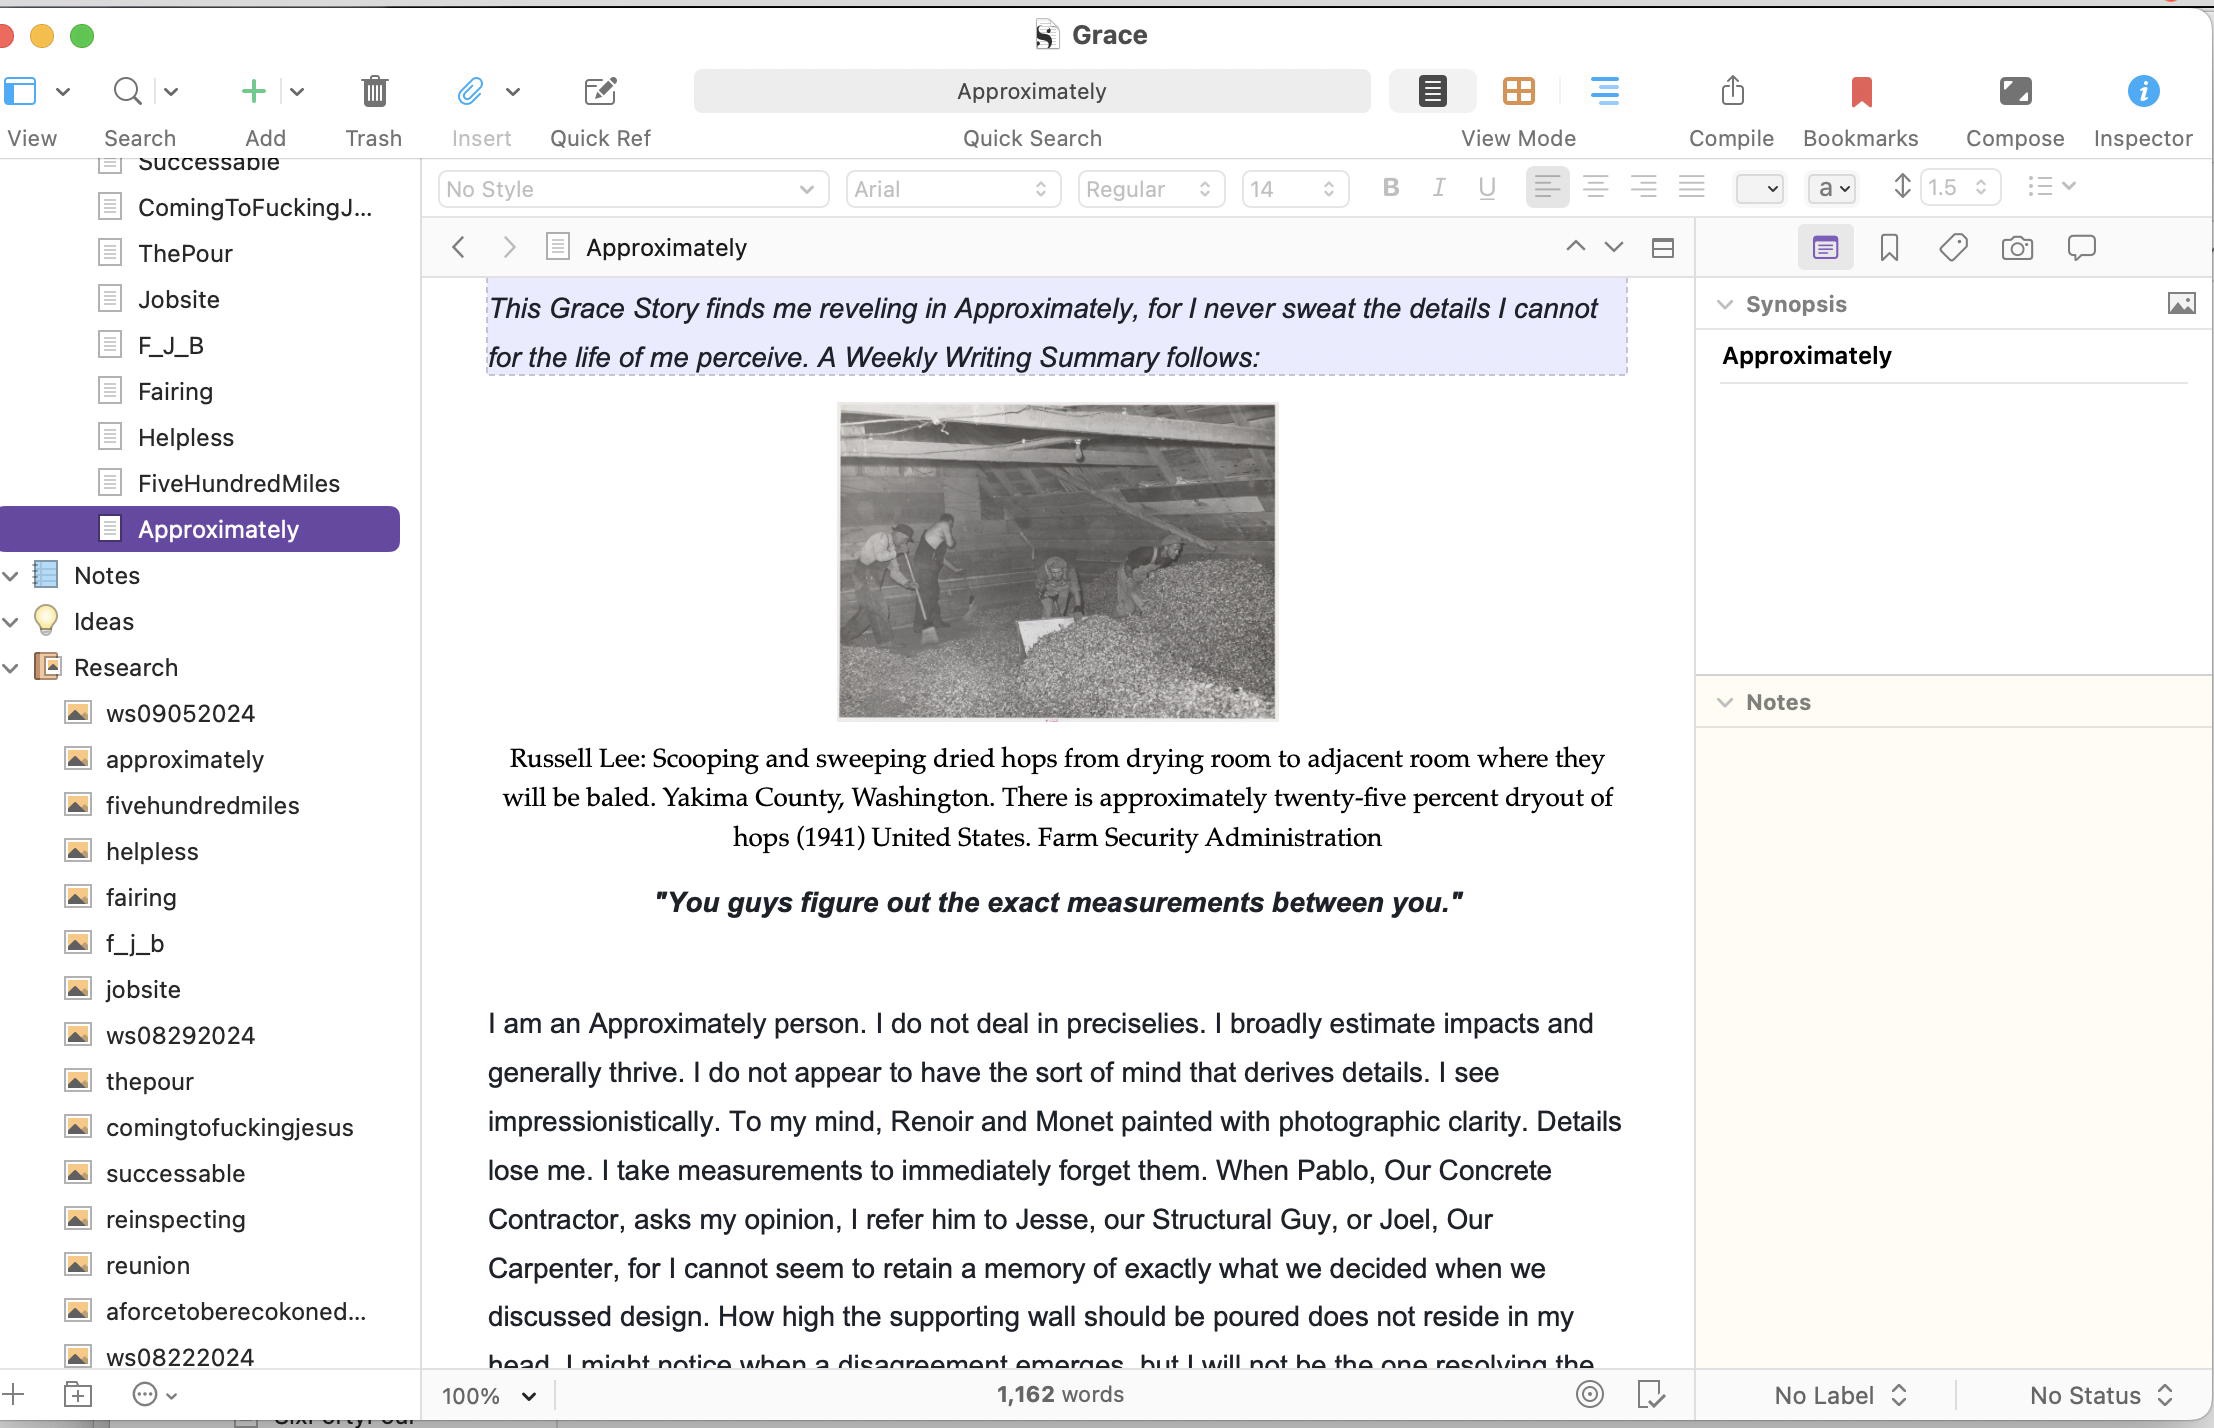The height and width of the screenshot is (1428, 2214).
Task: Open Quick Ref panel
Action: coord(600,91)
